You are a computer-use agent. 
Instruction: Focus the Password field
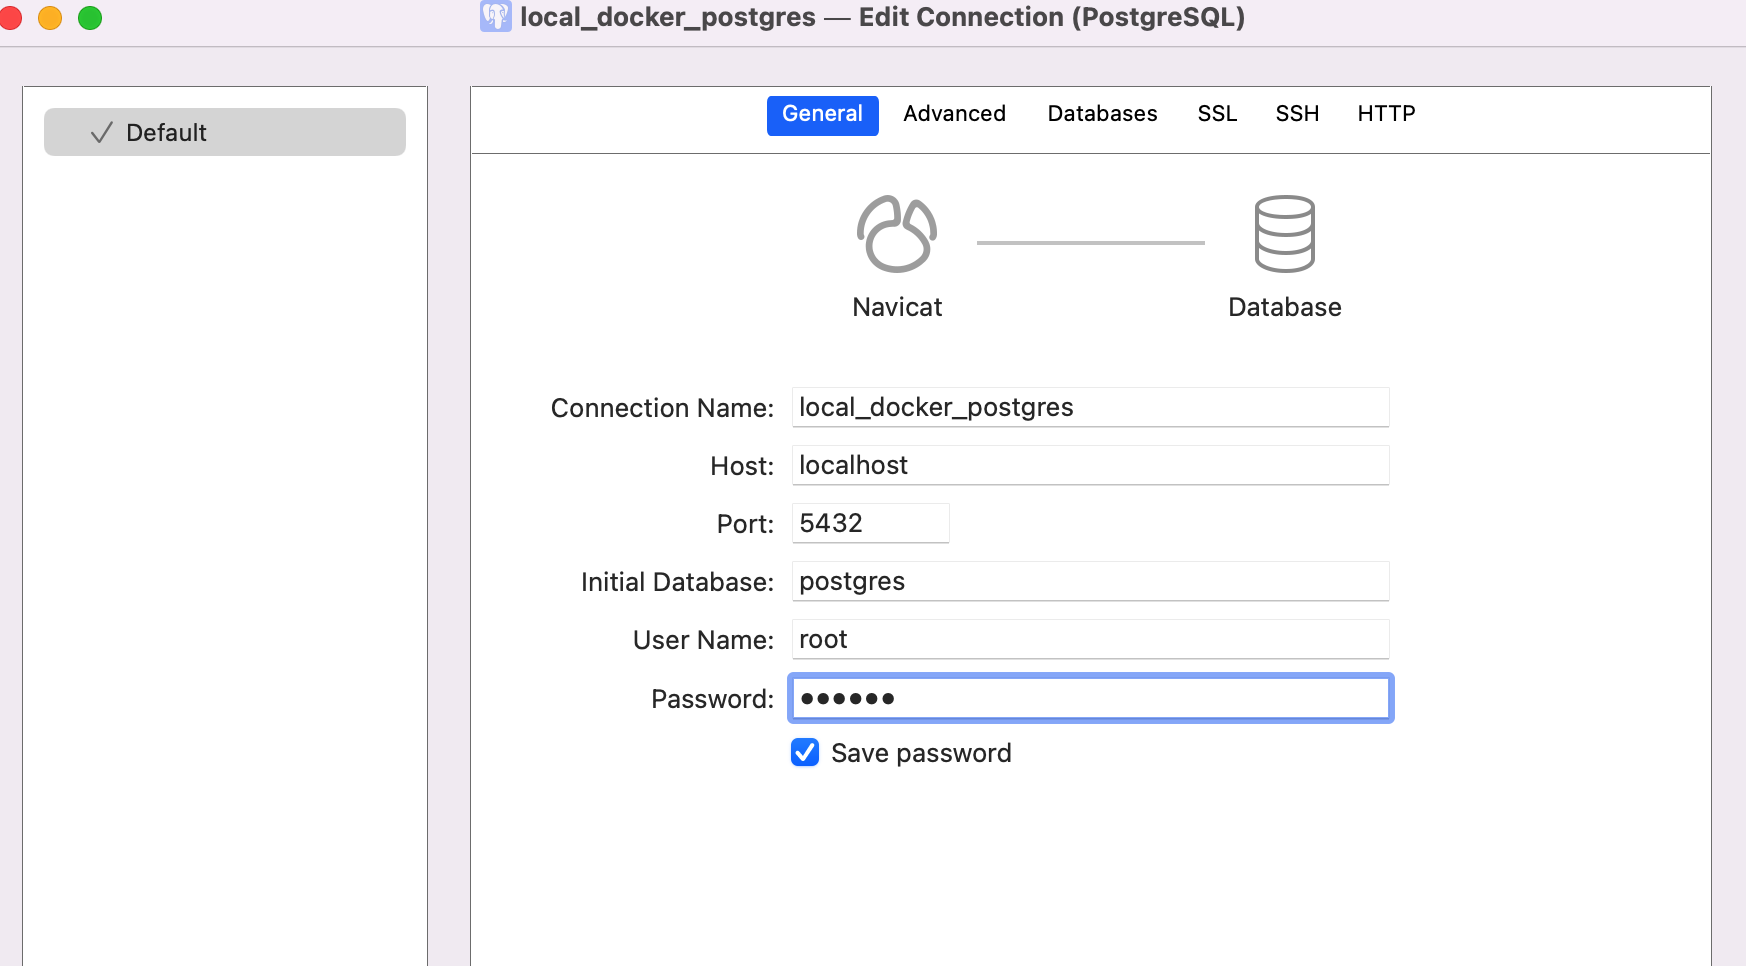pyautogui.click(x=1089, y=698)
